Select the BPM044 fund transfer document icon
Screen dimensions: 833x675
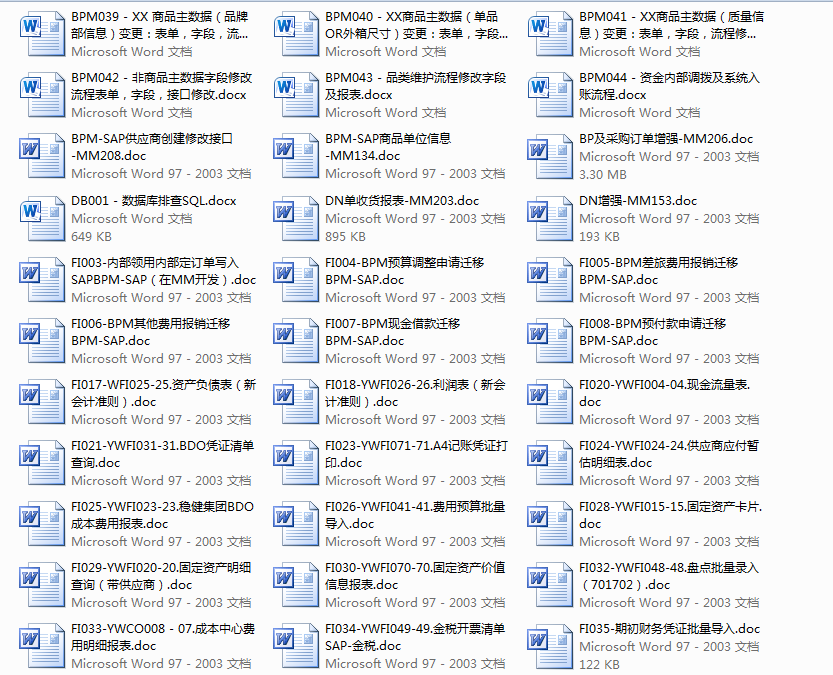coord(550,96)
